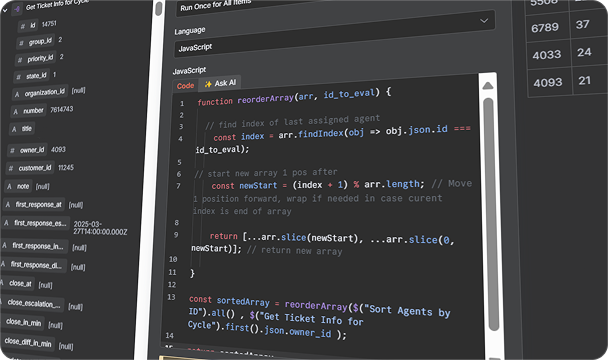Select the first_response_in... field pill
Viewport: 608px width, 360px height.
tap(34, 246)
